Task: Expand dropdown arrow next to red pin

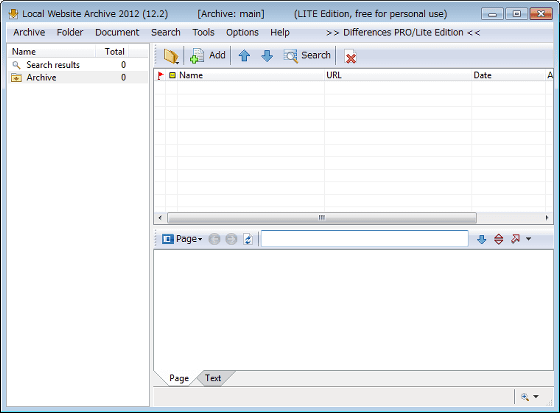Action: click(529, 239)
